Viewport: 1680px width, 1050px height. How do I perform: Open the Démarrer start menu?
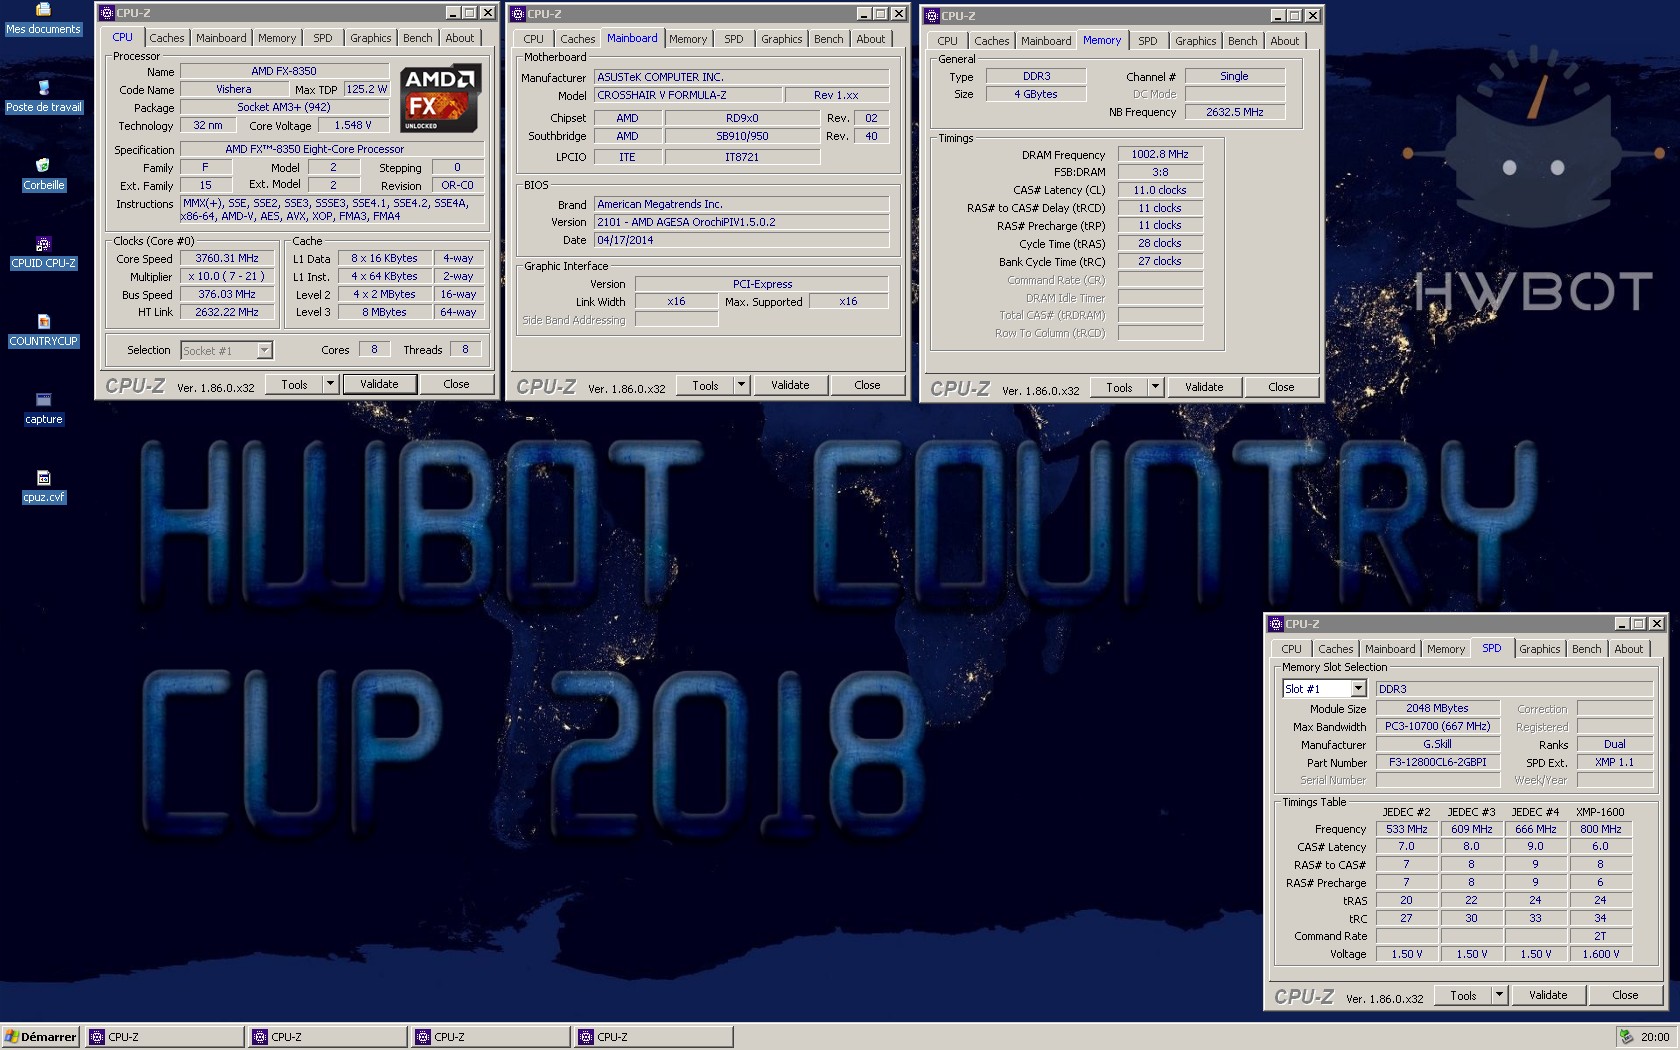click(x=41, y=1037)
